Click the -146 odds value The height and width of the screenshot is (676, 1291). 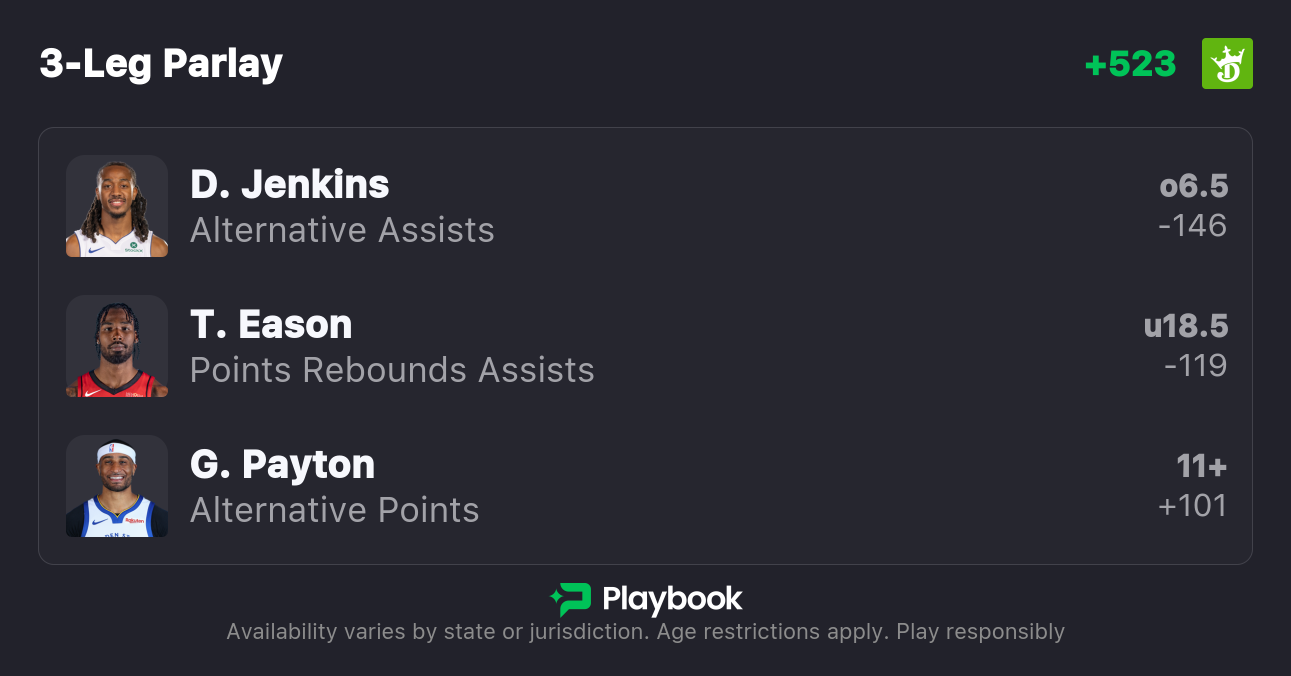1192,226
